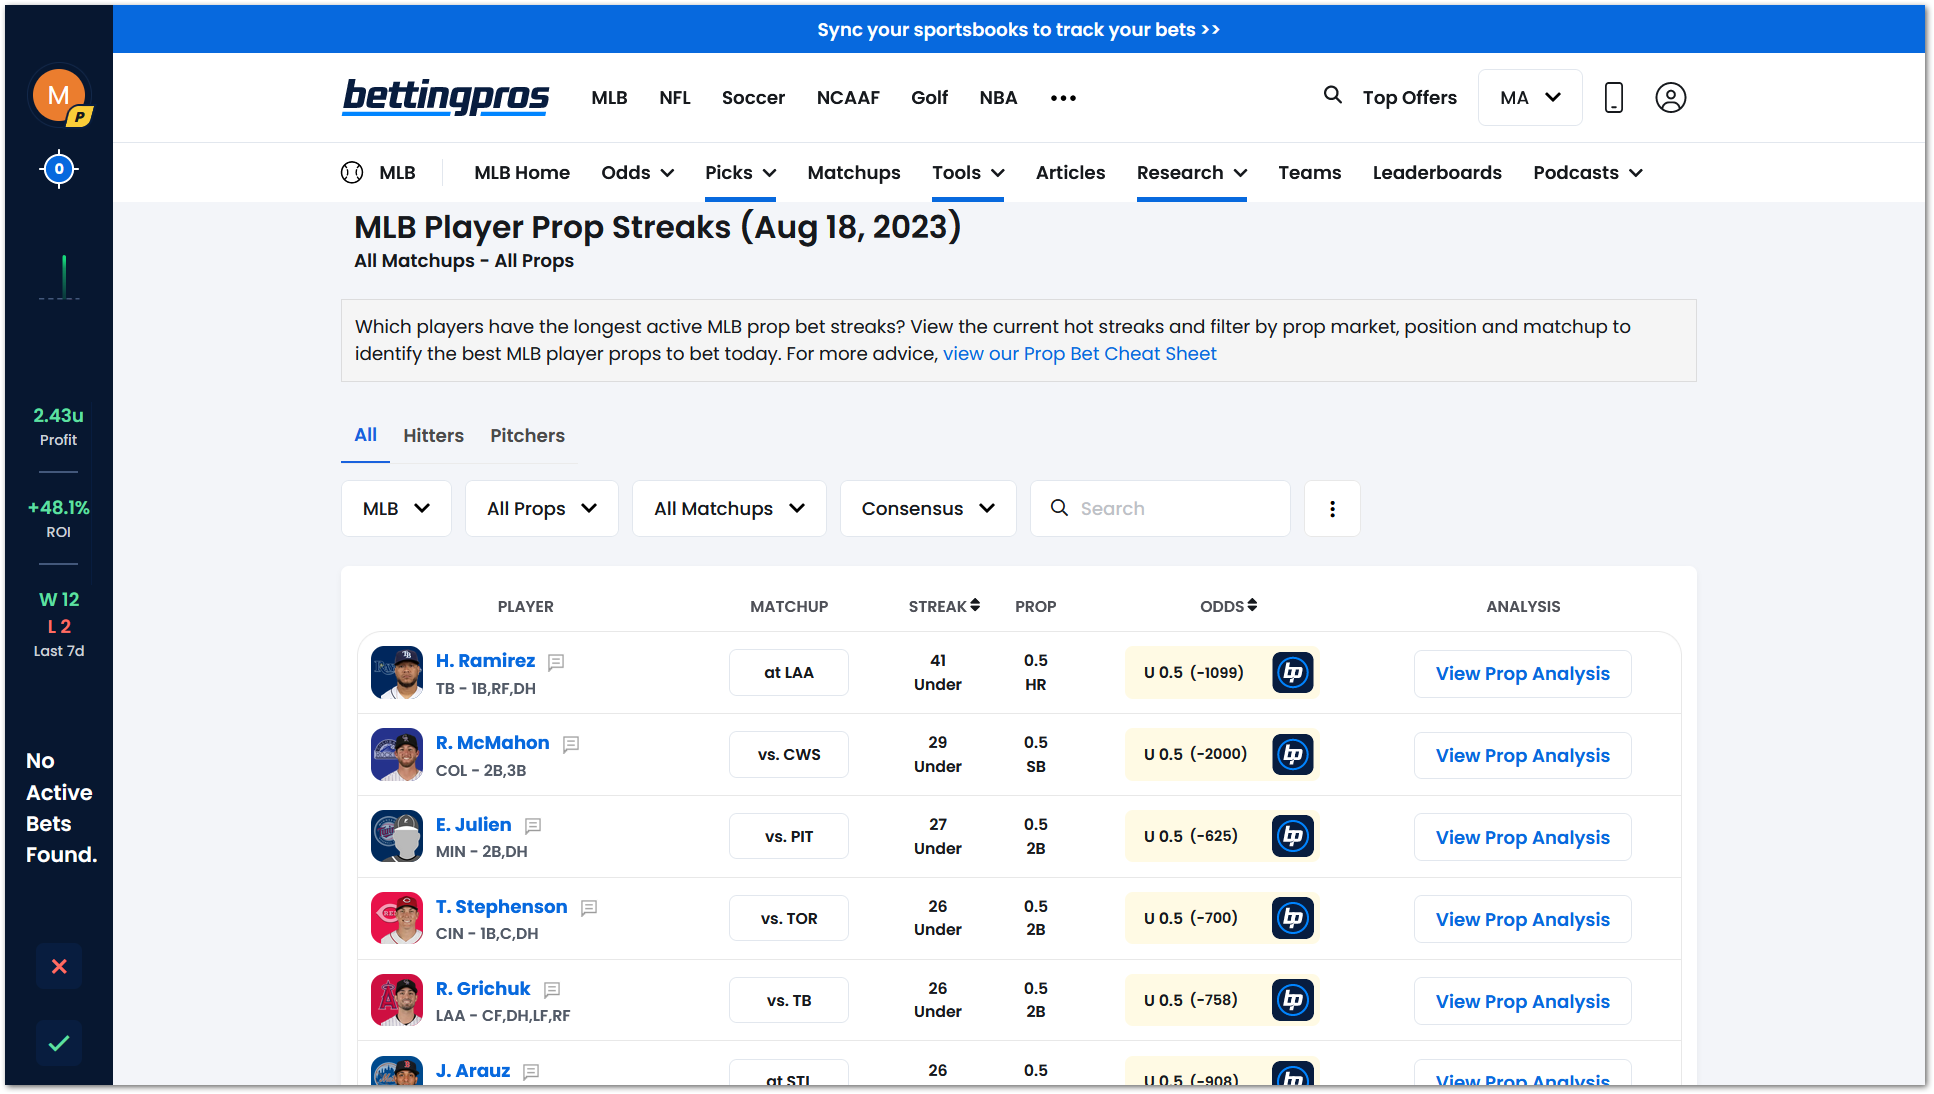Expand the Consensus dropdown filter
Image resolution: width=1934 pixels, height=1094 pixels.
[x=926, y=508]
